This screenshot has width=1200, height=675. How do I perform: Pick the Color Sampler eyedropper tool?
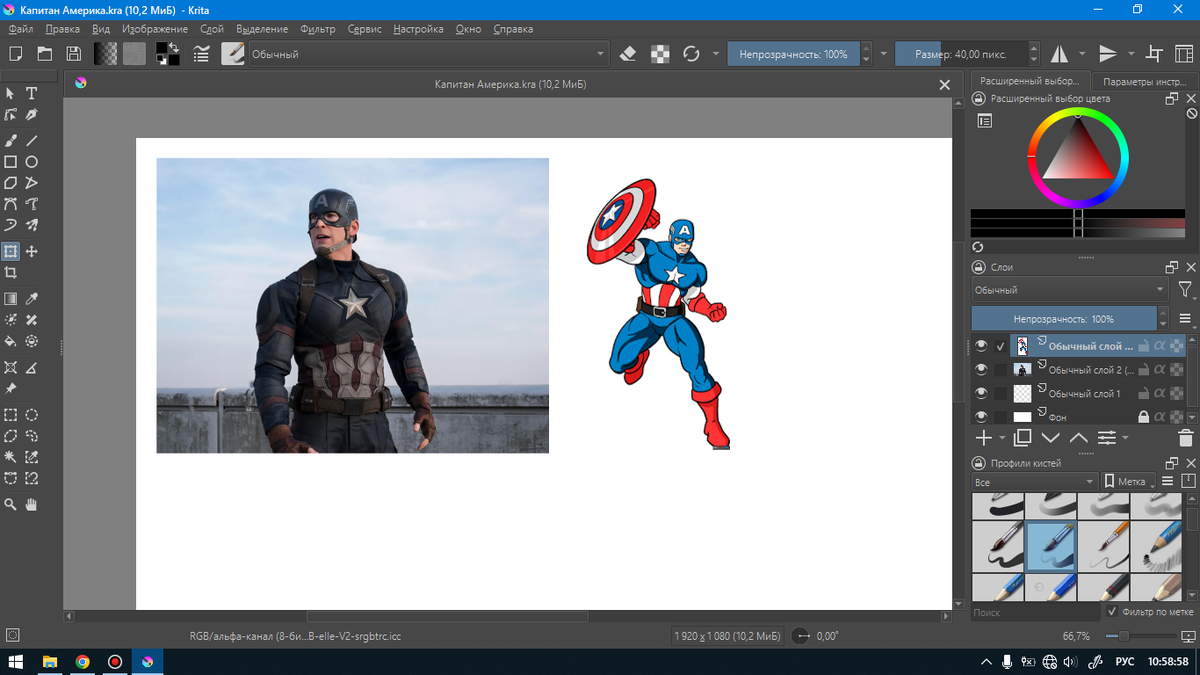coord(32,299)
